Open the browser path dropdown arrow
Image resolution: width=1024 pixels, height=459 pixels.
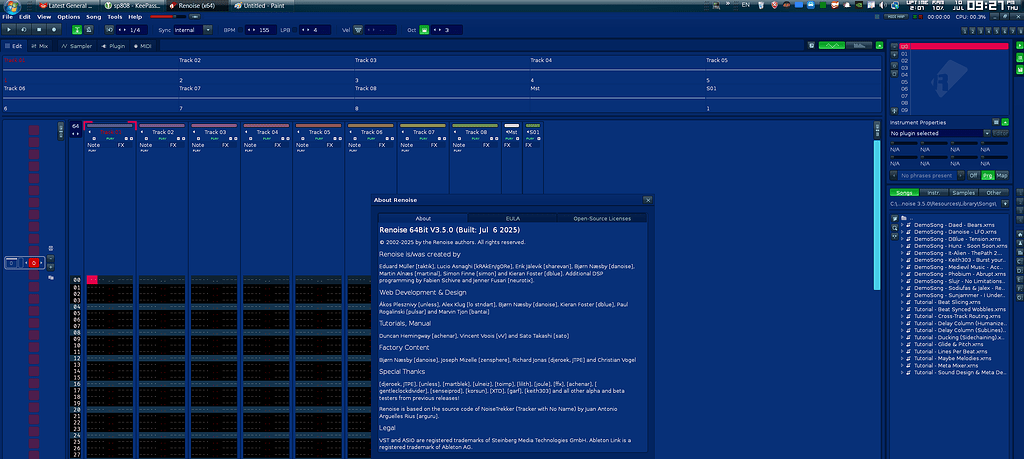coord(1005,204)
